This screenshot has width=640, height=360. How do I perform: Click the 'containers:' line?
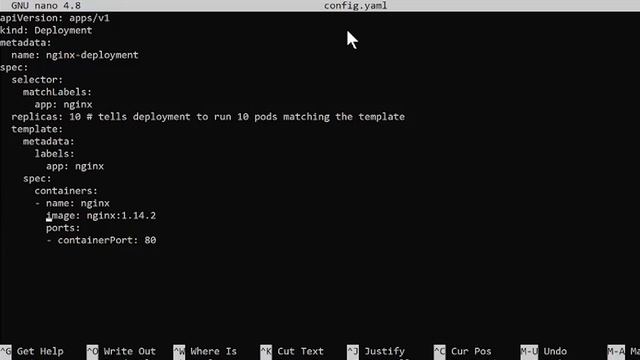click(x=66, y=191)
